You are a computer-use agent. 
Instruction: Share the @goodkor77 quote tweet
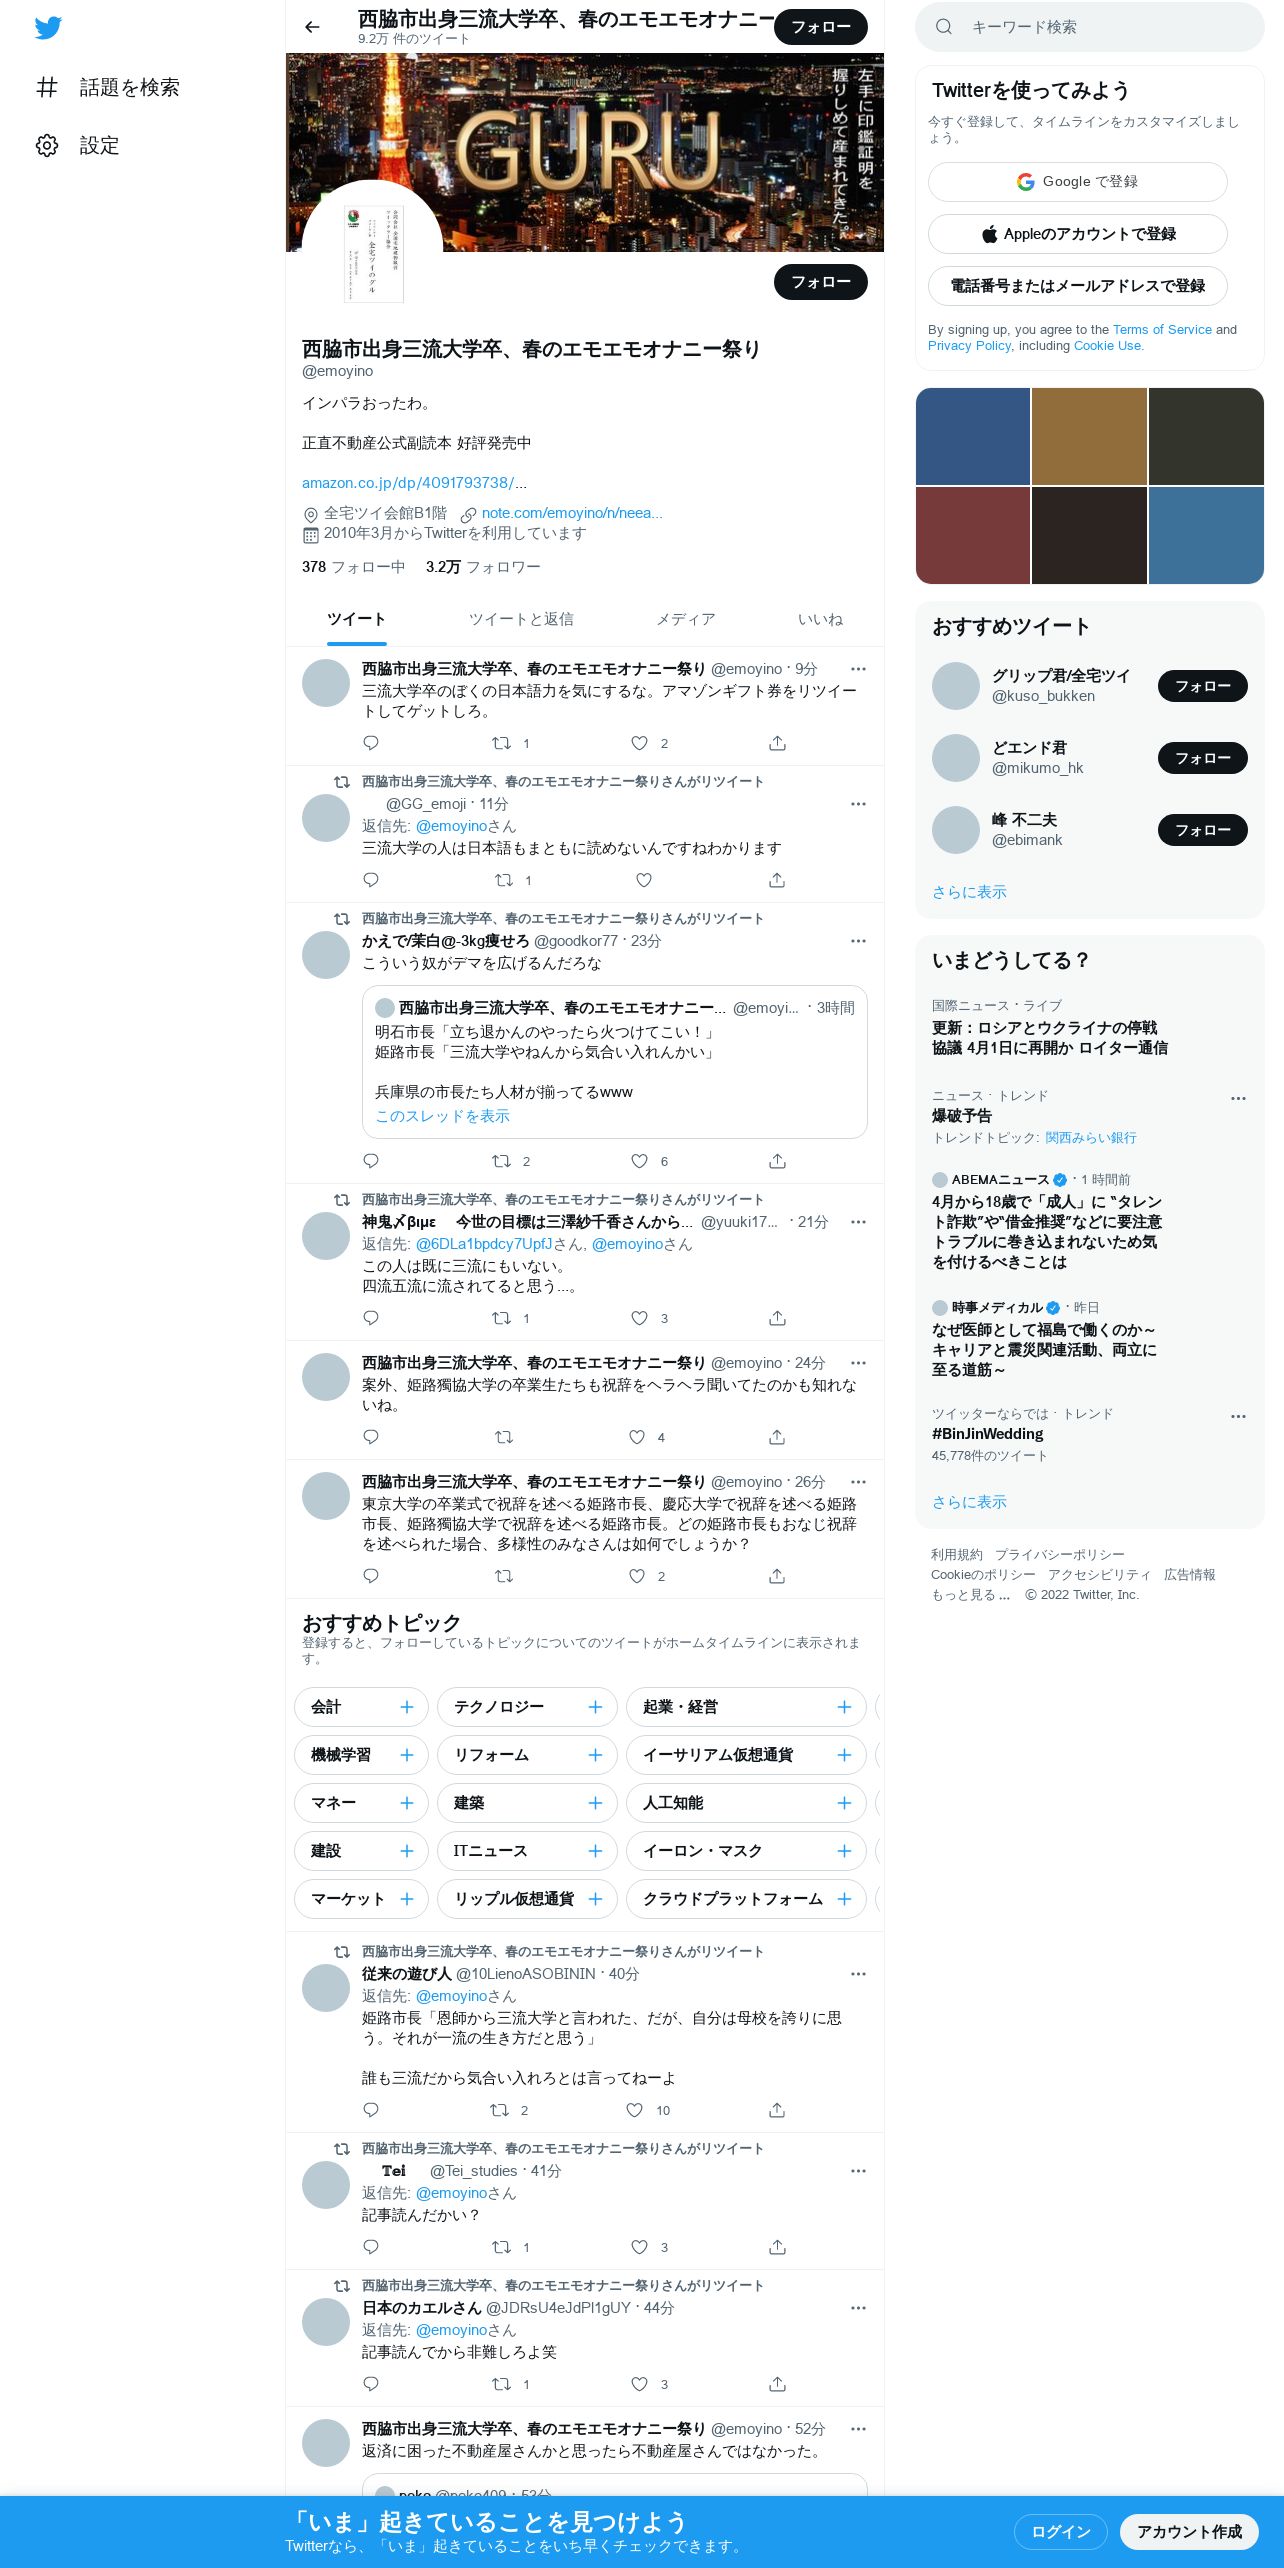tap(778, 1161)
